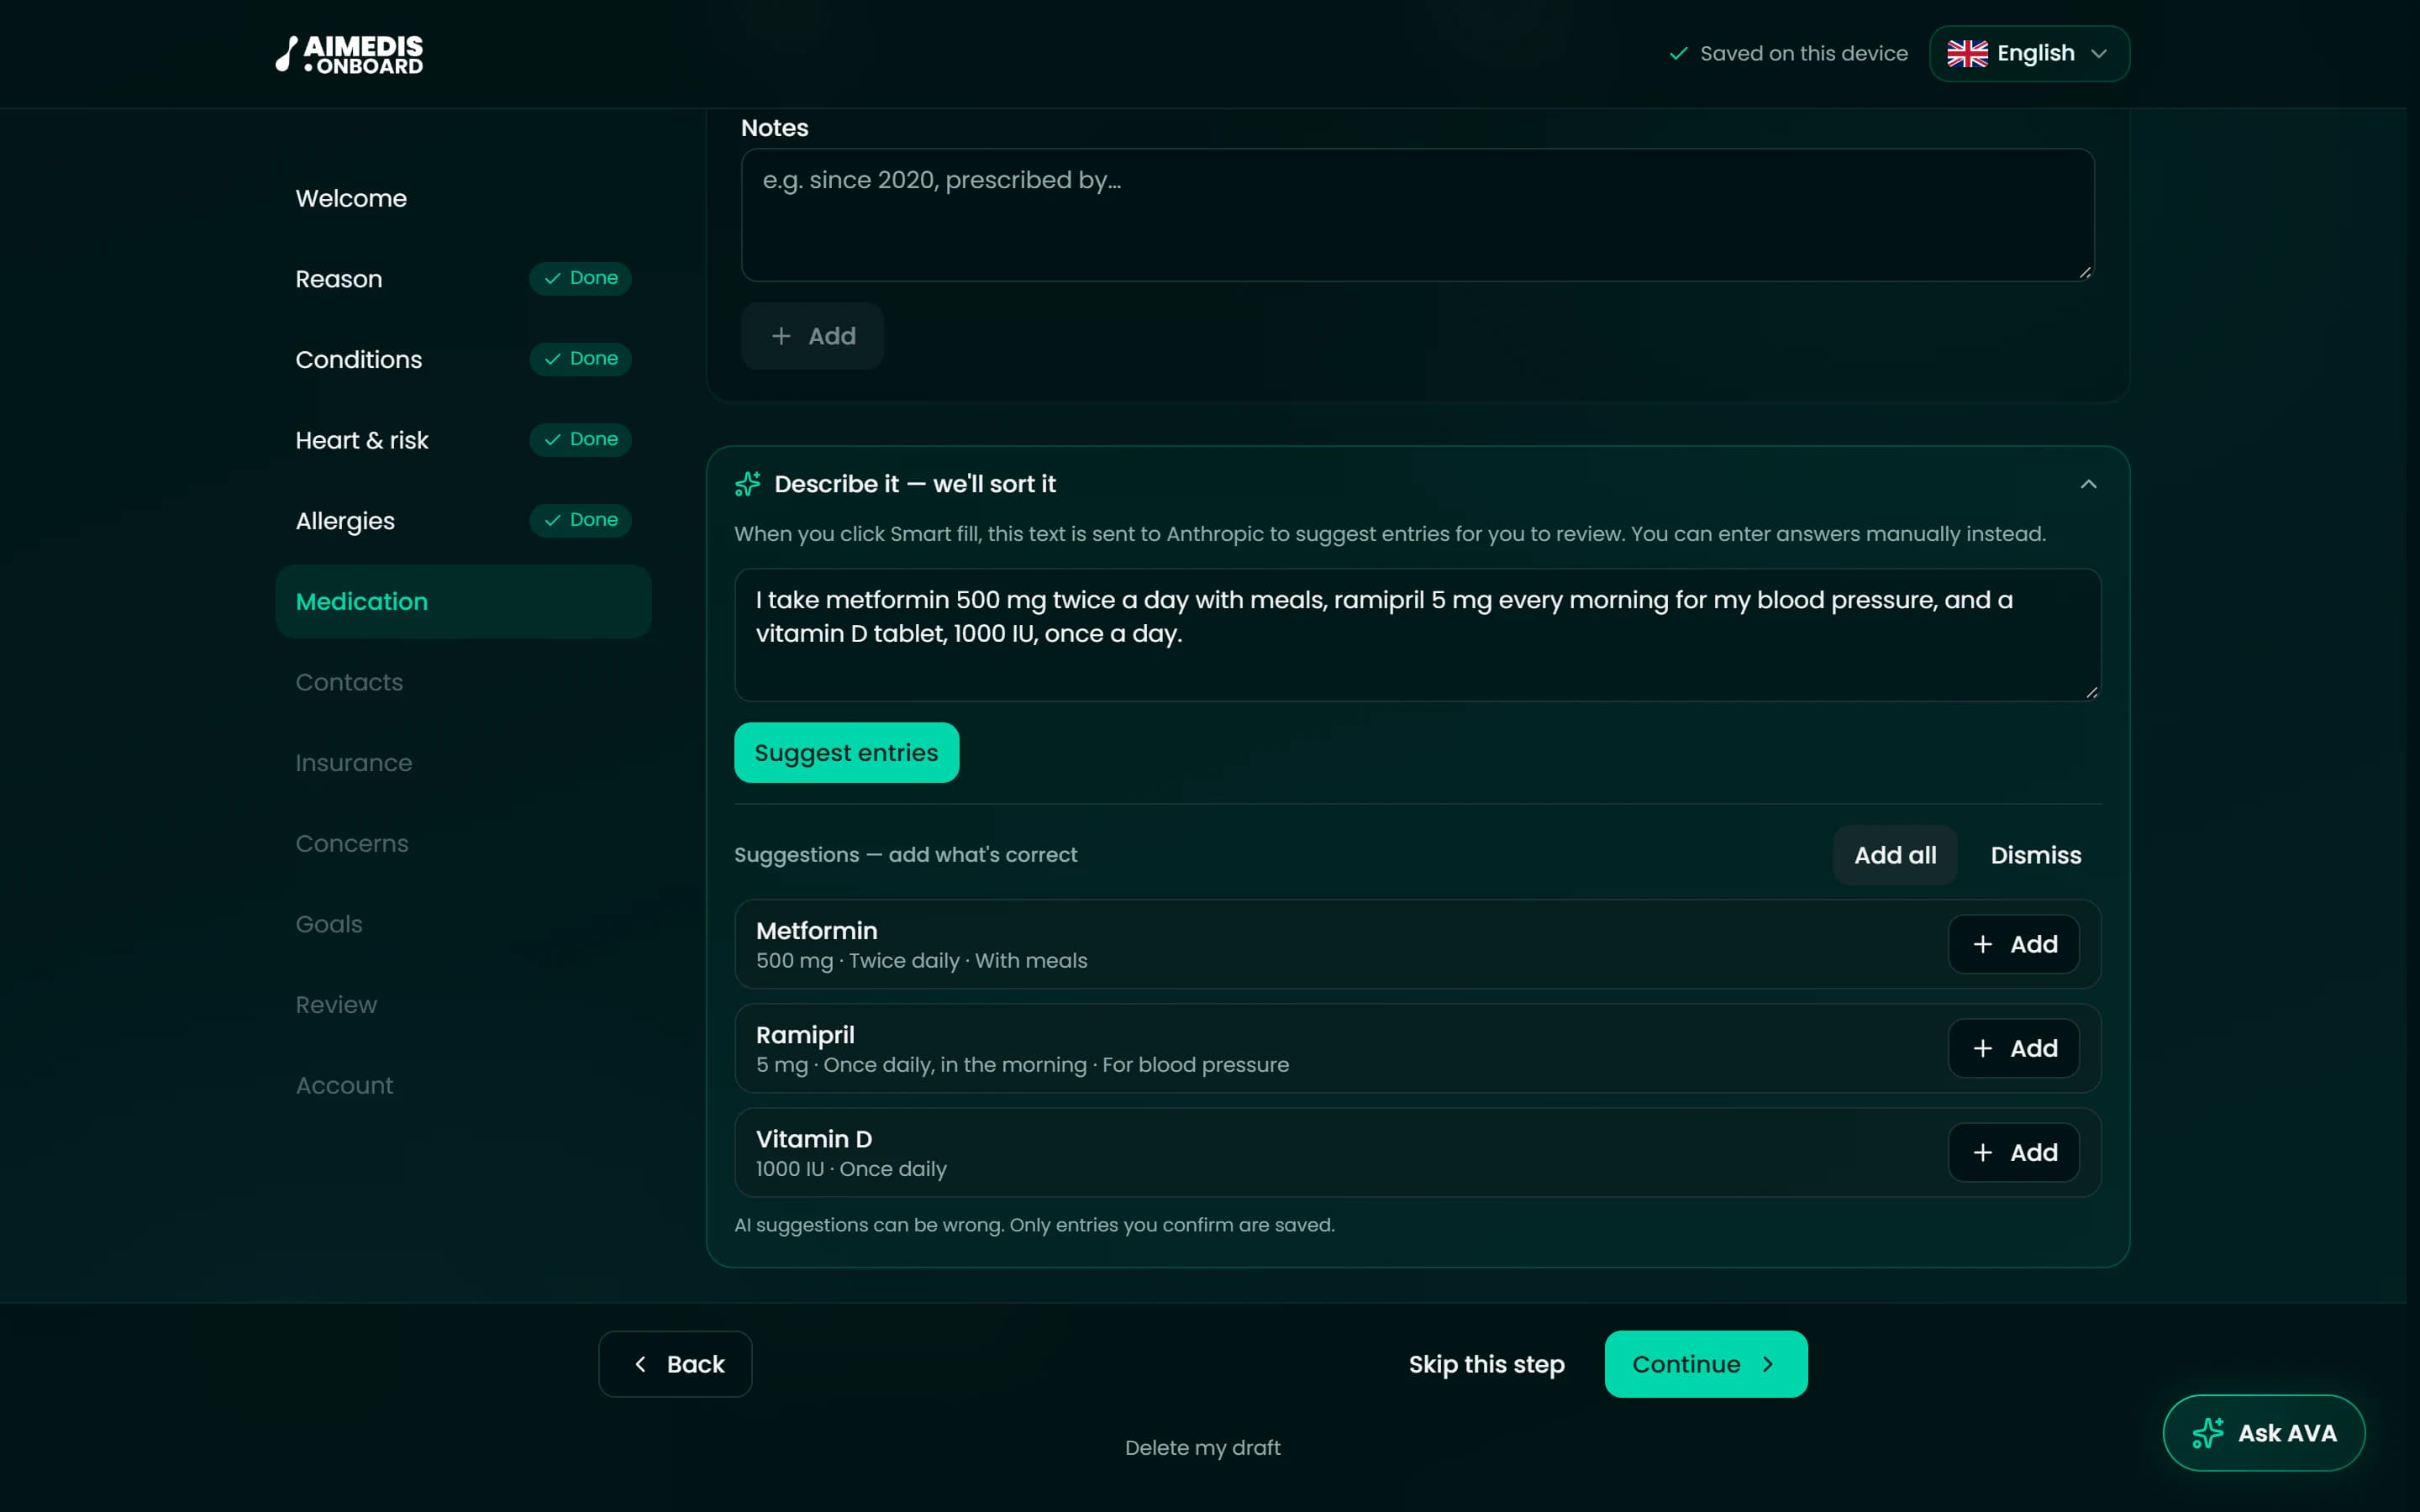Collapse the Describe it panel chevron

point(2088,484)
